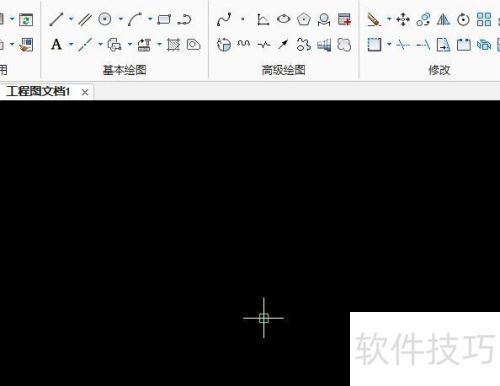Click the table with red plus icon
The width and height of the screenshot is (500, 386).
coord(344,19)
